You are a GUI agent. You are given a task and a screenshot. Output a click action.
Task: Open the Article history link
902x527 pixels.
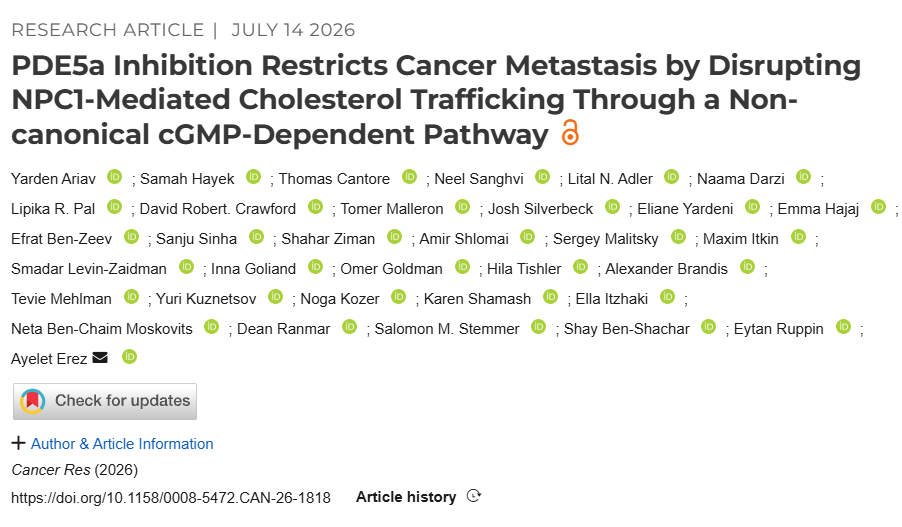point(406,497)
